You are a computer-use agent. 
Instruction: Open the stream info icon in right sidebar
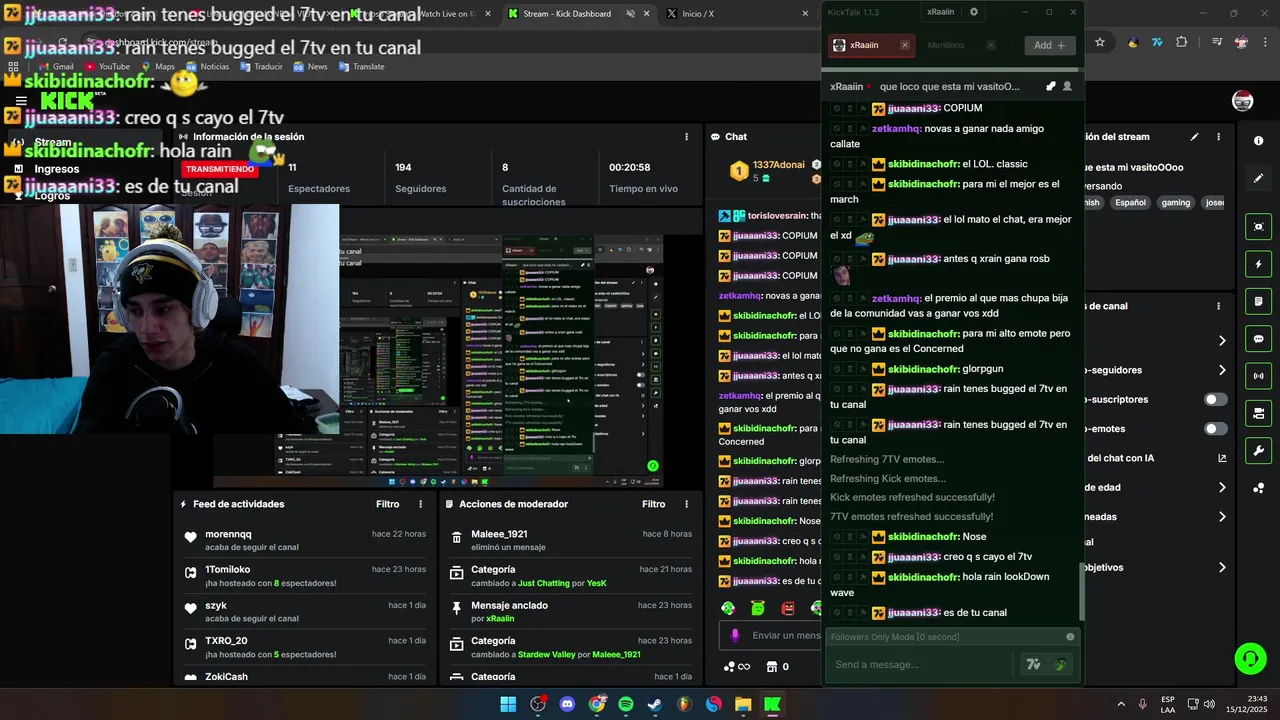[1258, 141]
